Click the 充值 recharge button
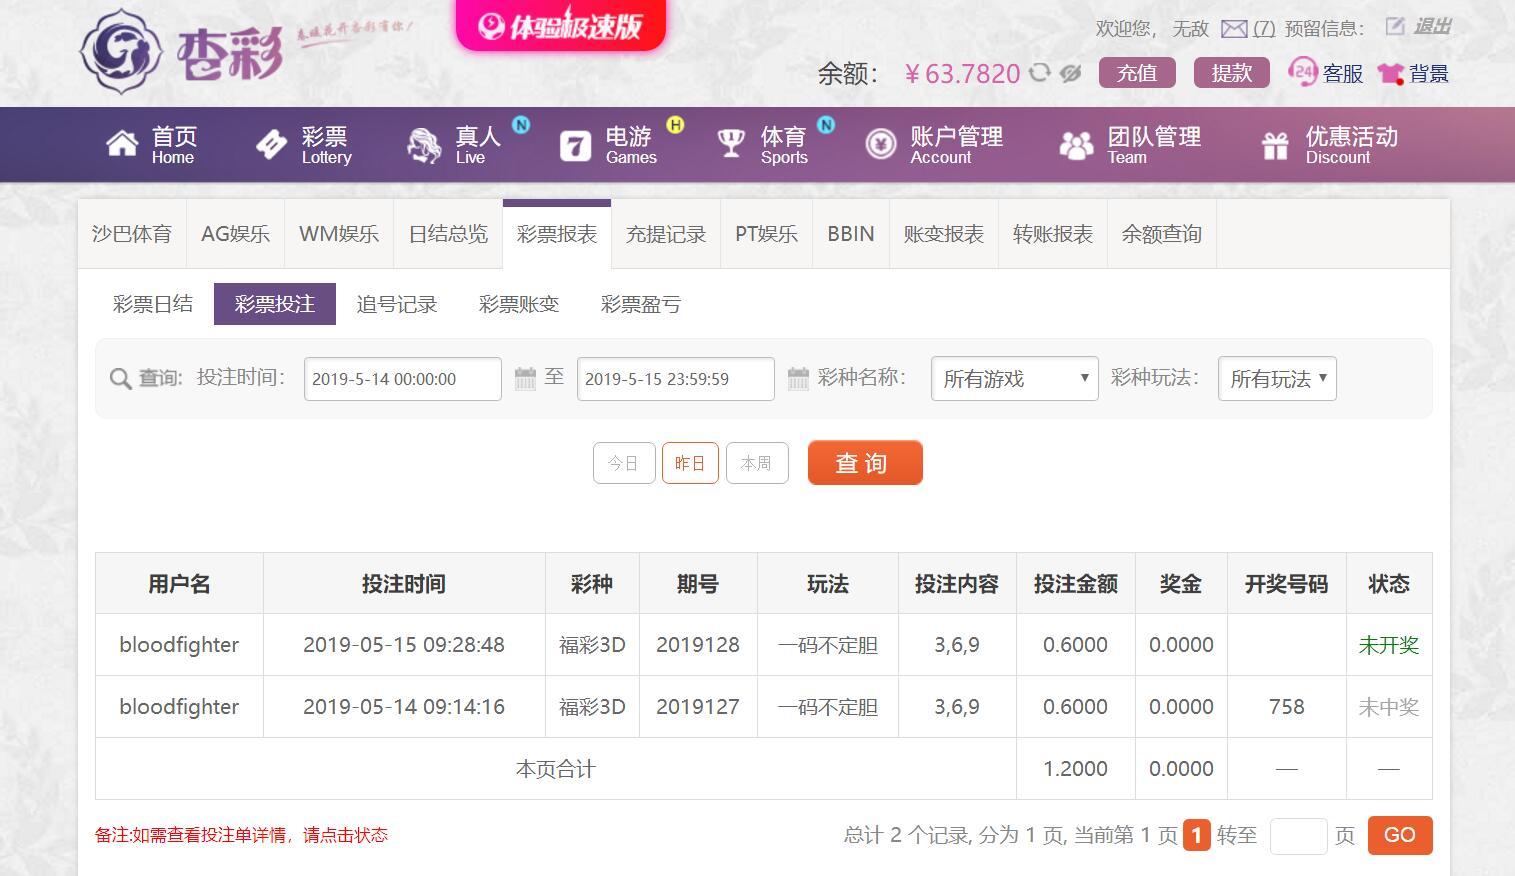The width and height of the screenshot is (1515, 876). point(1137,73)
